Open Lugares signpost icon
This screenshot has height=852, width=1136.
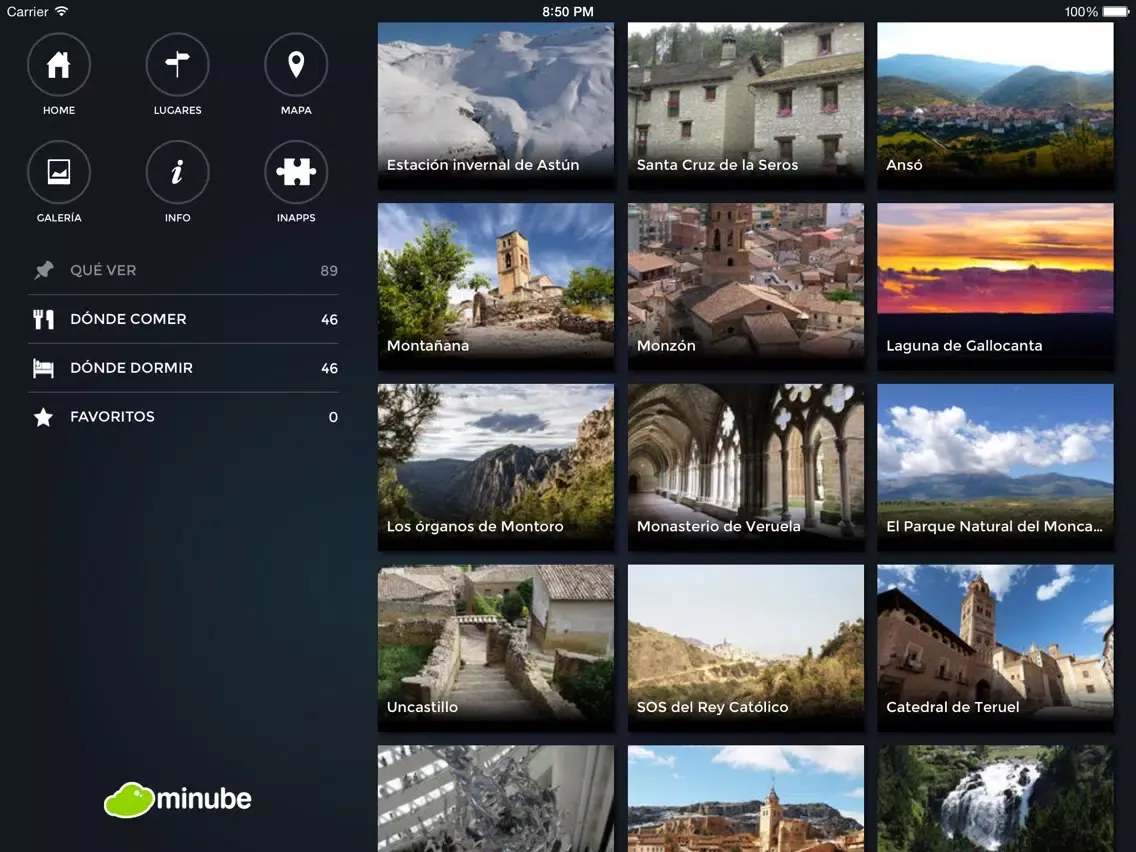pyautogui.click(x=178, y=64)
